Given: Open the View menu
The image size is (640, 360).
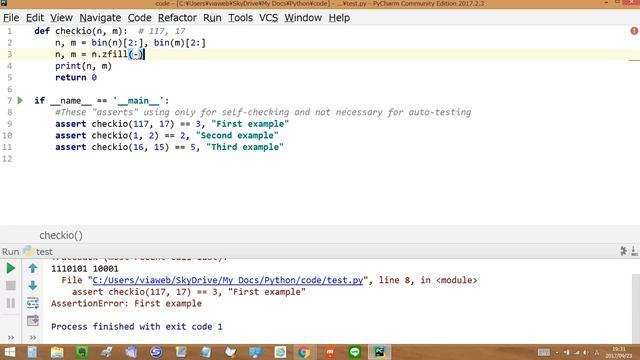Looking at the screenshot, I should [61, 18].
